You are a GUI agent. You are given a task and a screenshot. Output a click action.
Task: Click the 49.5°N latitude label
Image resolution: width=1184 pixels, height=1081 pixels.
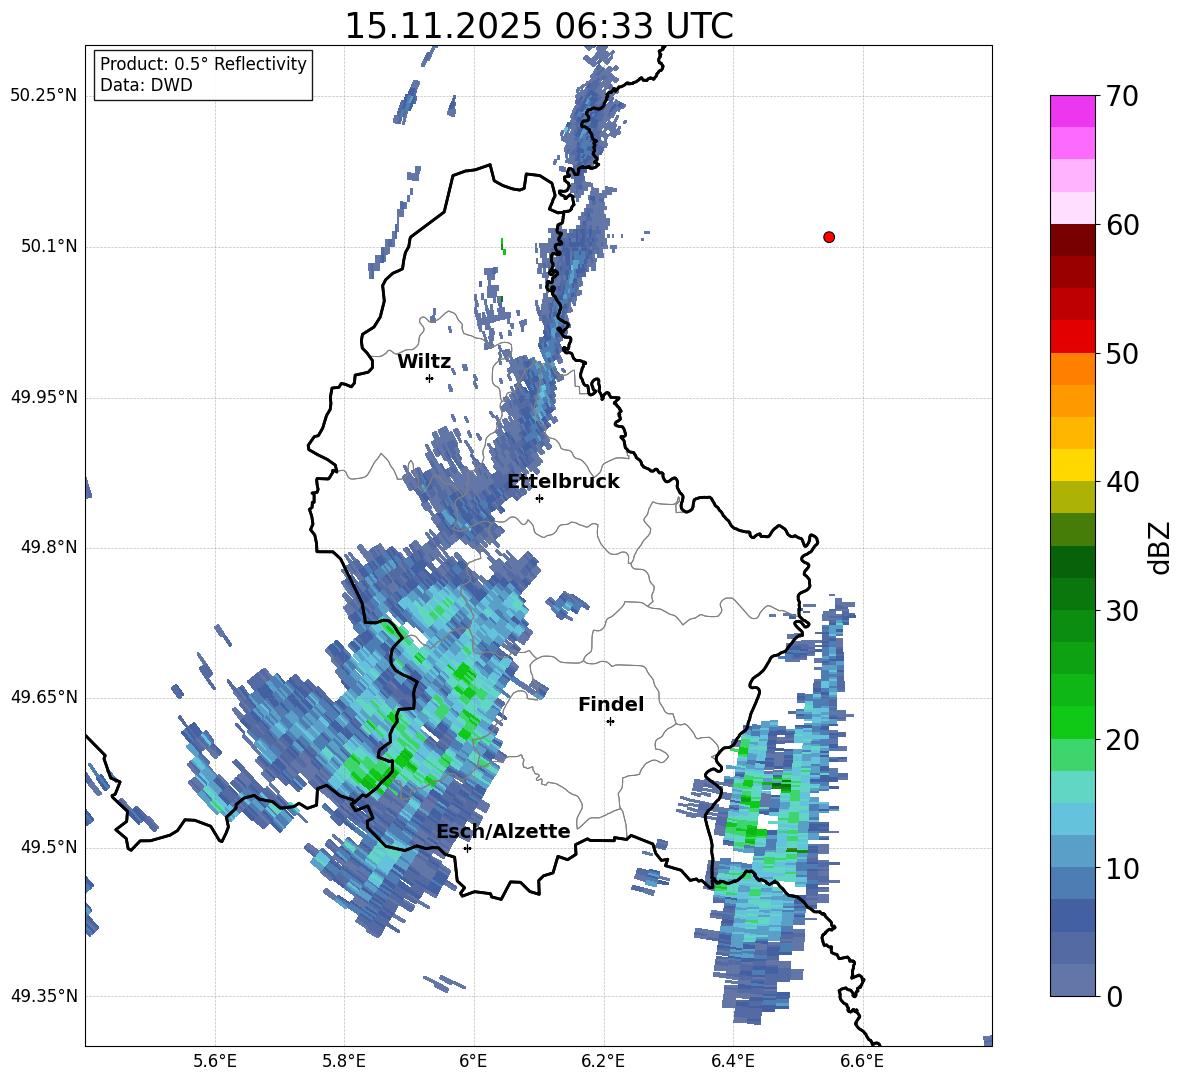(x=49, y=847)
